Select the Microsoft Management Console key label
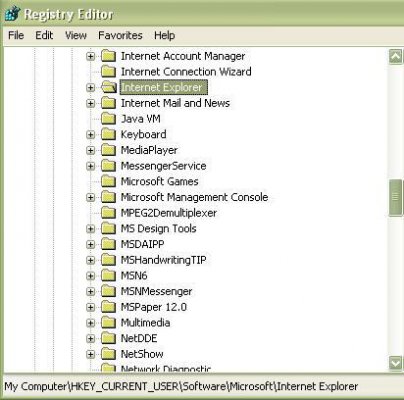 pyautogui.click(x=194, y=197)
